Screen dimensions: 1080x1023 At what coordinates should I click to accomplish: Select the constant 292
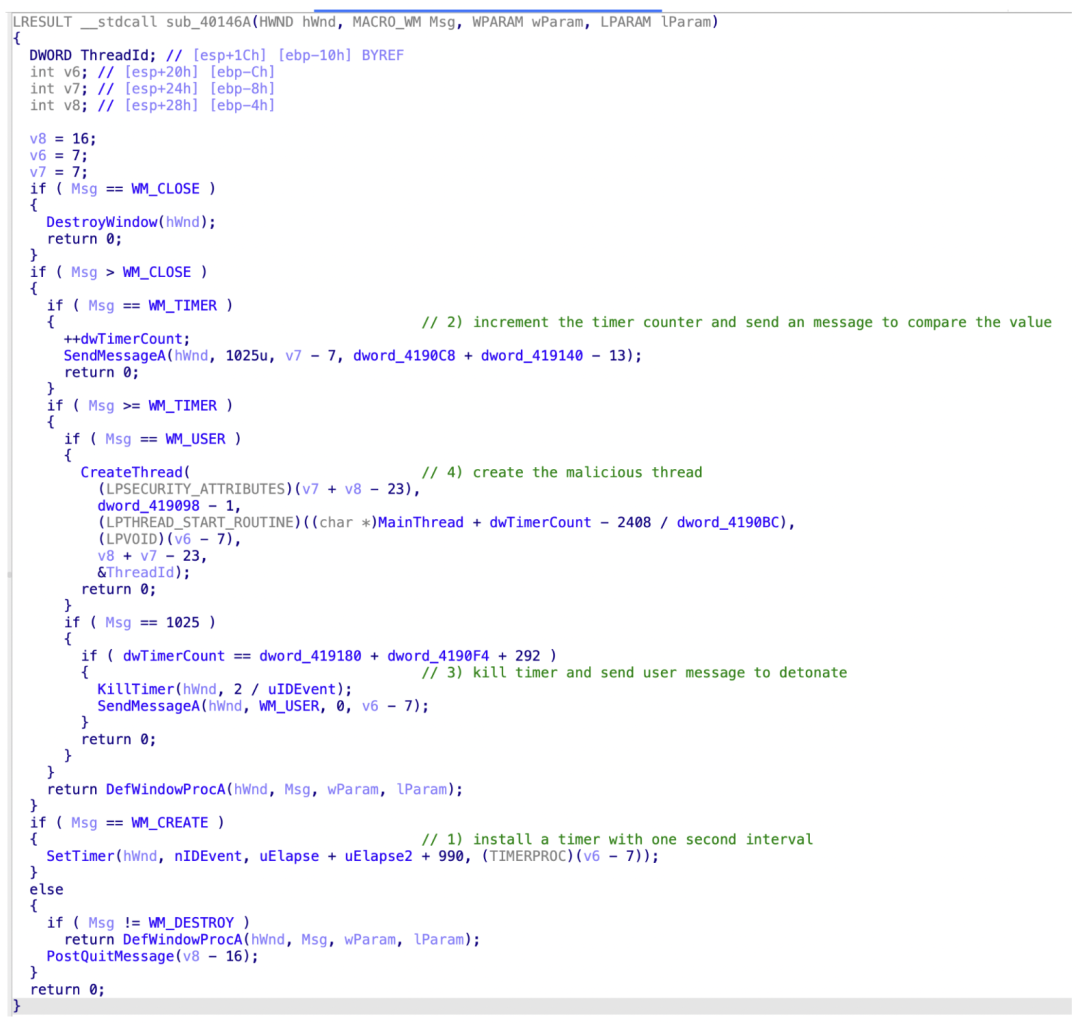coord(528,655)
